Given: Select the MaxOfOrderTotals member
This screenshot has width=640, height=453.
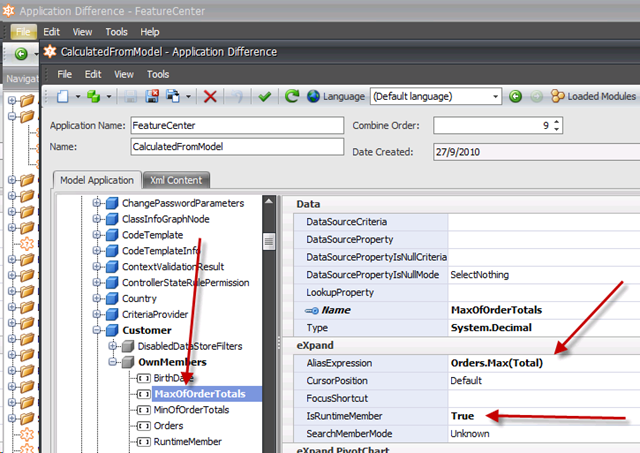Looking at the screenshot, I should coord(200,394).
